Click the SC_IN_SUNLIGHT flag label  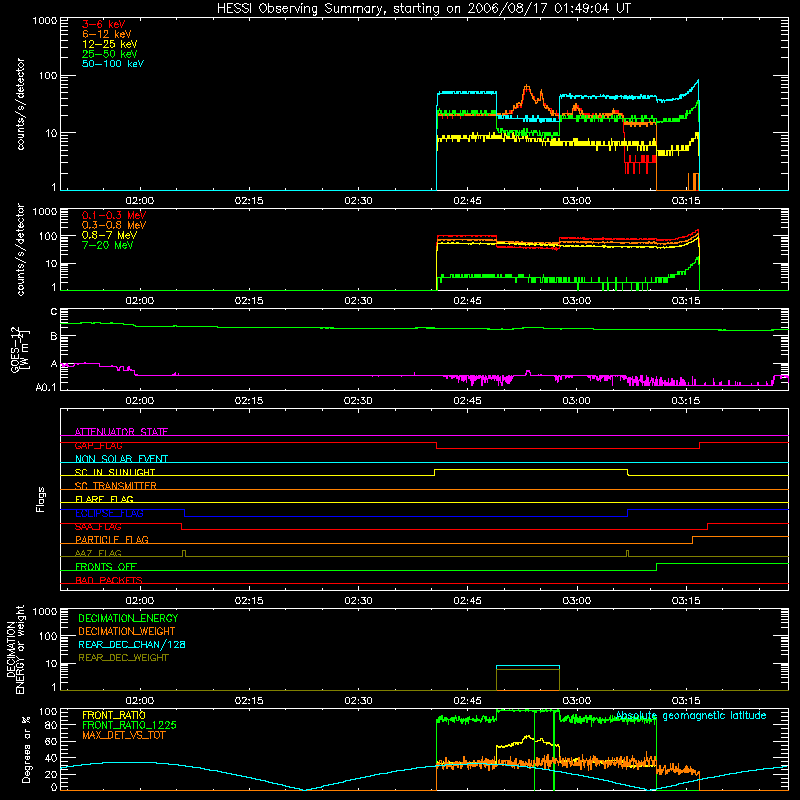pos(115,472)
